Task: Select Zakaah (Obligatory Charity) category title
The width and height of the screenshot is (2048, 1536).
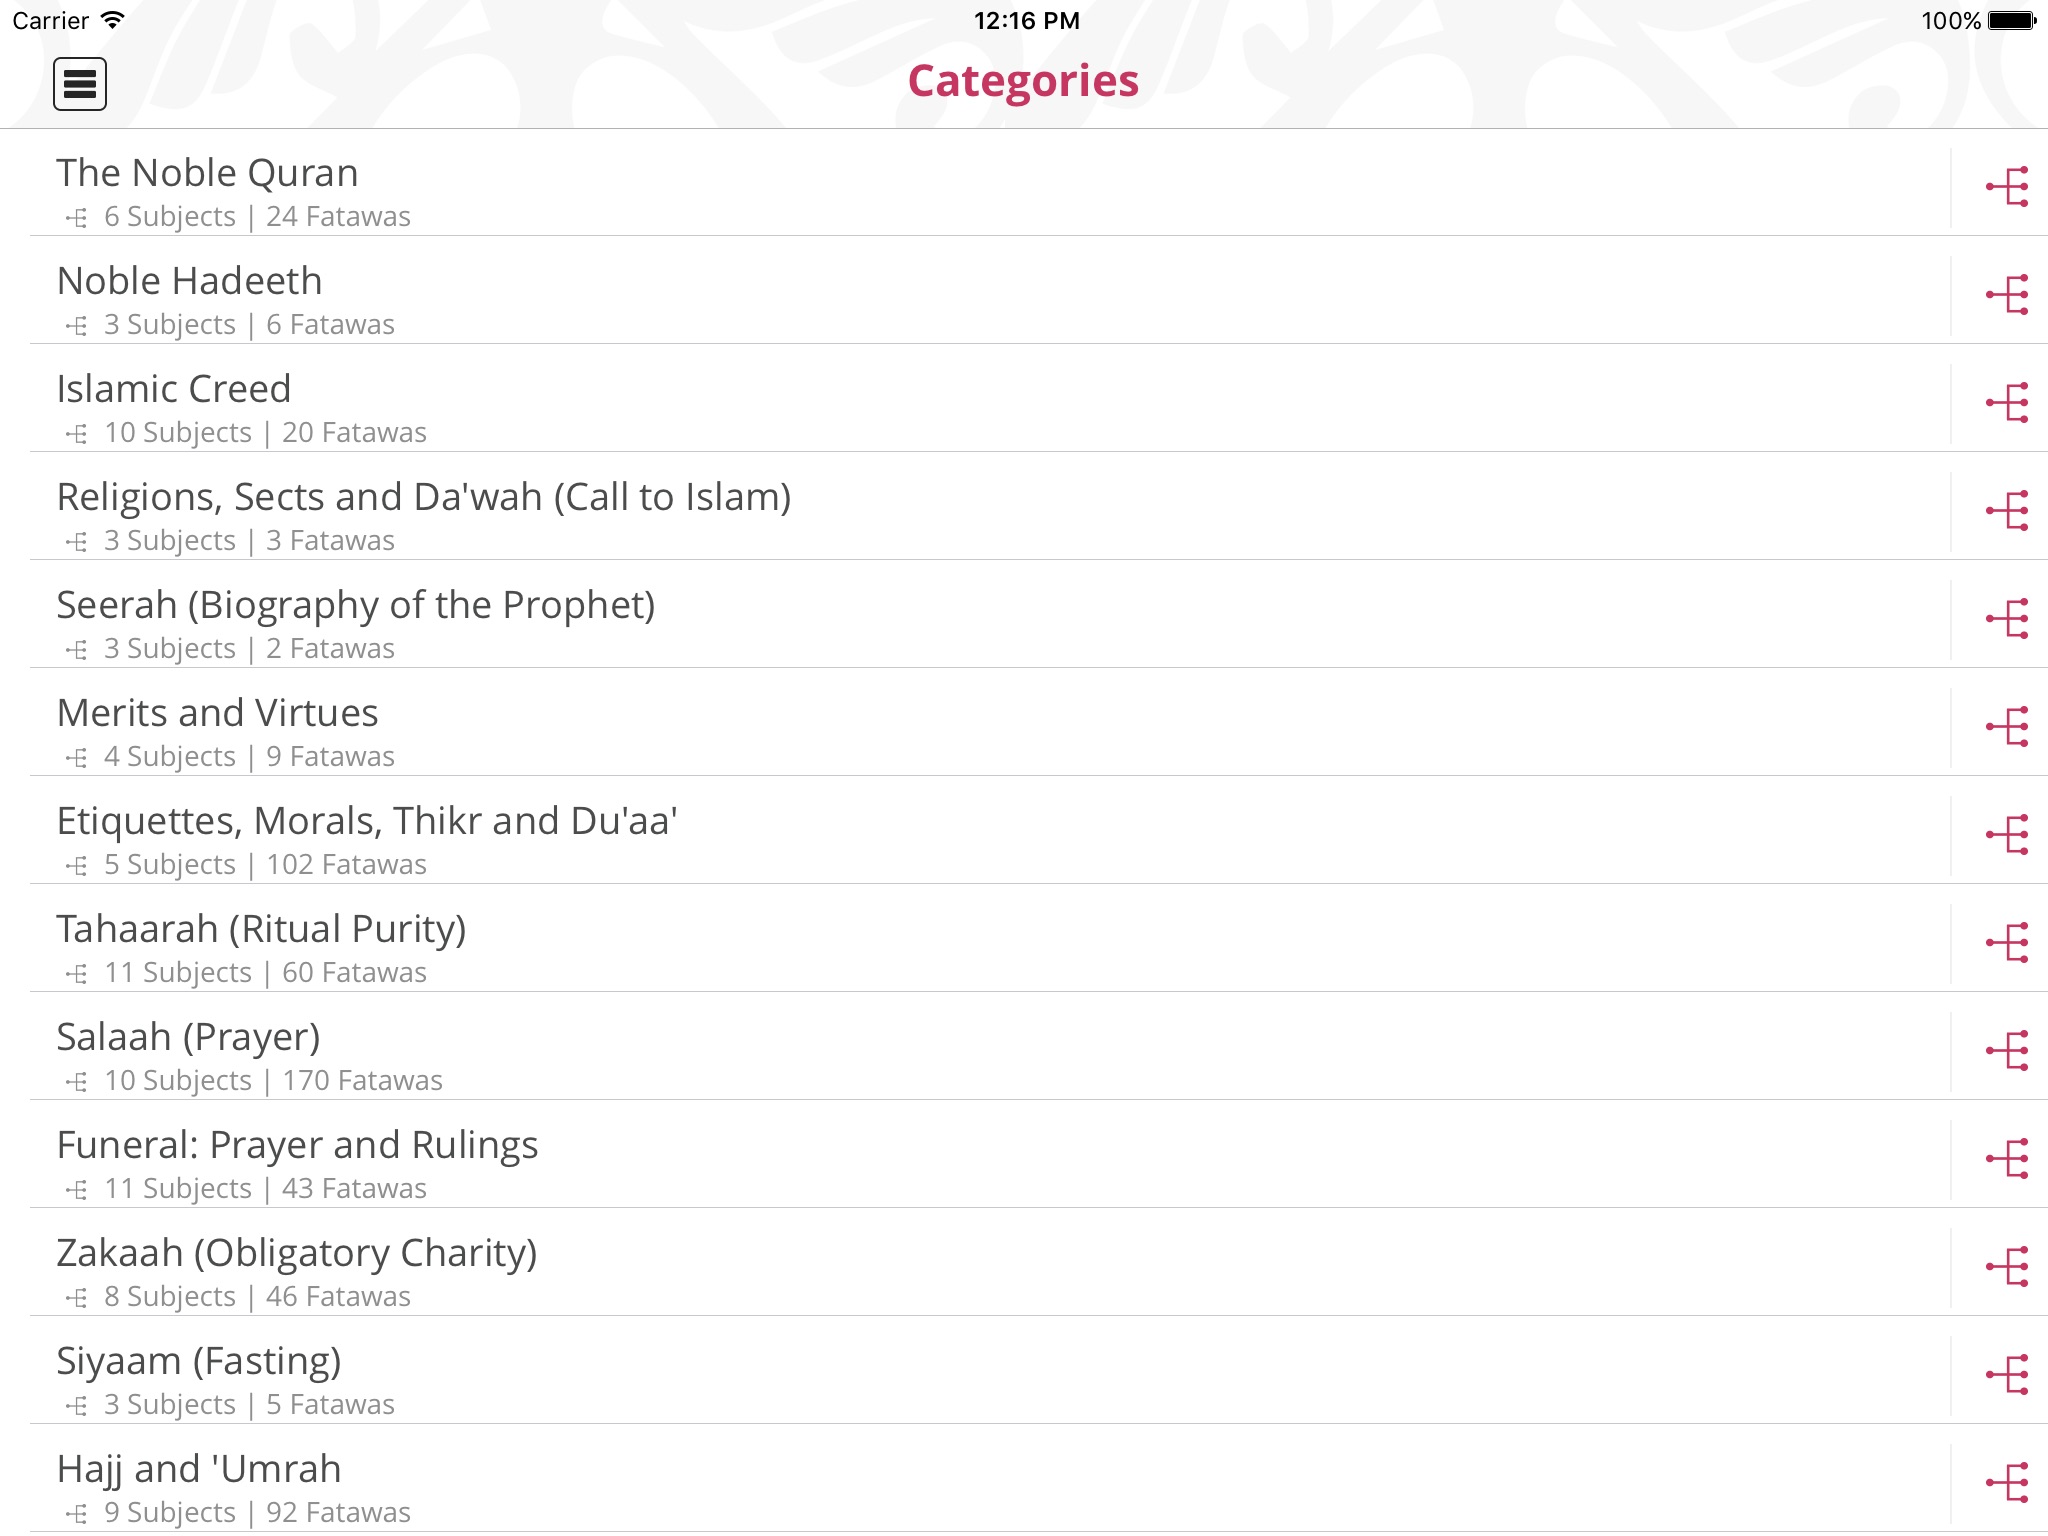Action: point(297,1254)
